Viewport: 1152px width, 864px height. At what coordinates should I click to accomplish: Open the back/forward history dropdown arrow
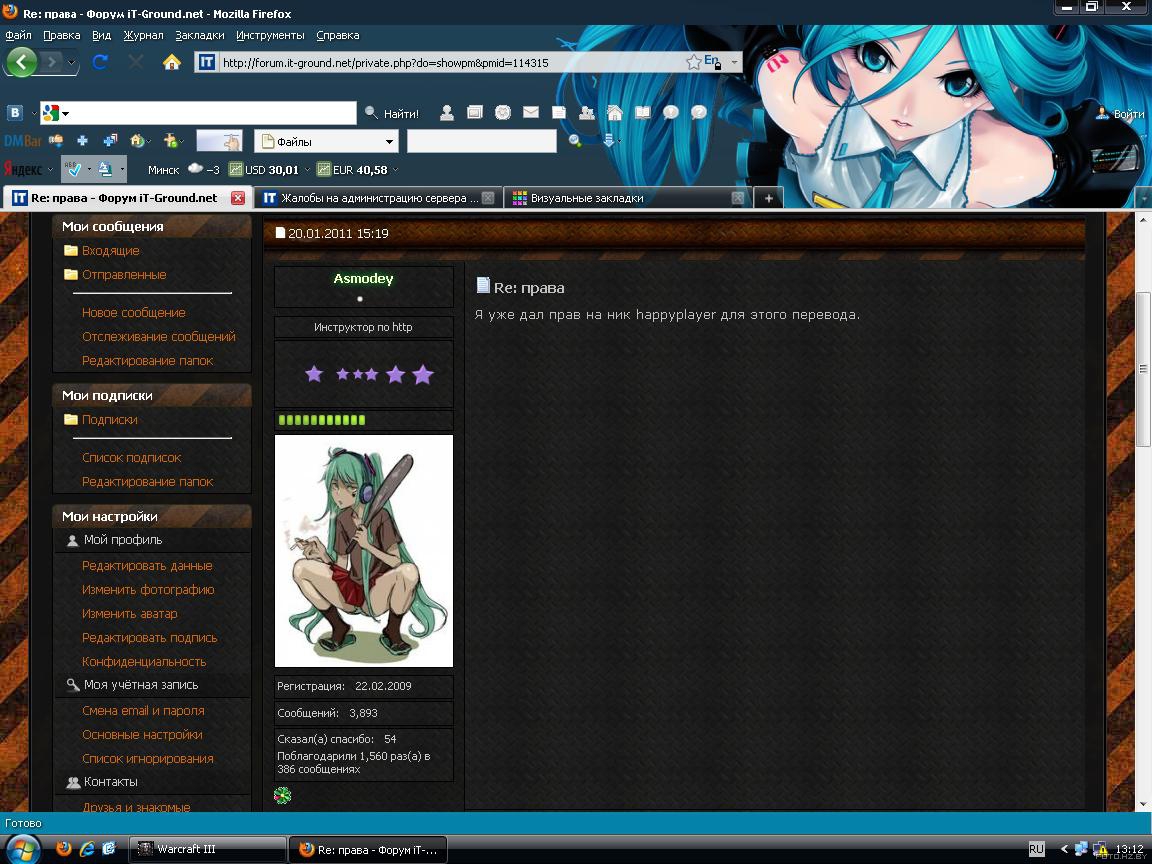click(71, 63)
